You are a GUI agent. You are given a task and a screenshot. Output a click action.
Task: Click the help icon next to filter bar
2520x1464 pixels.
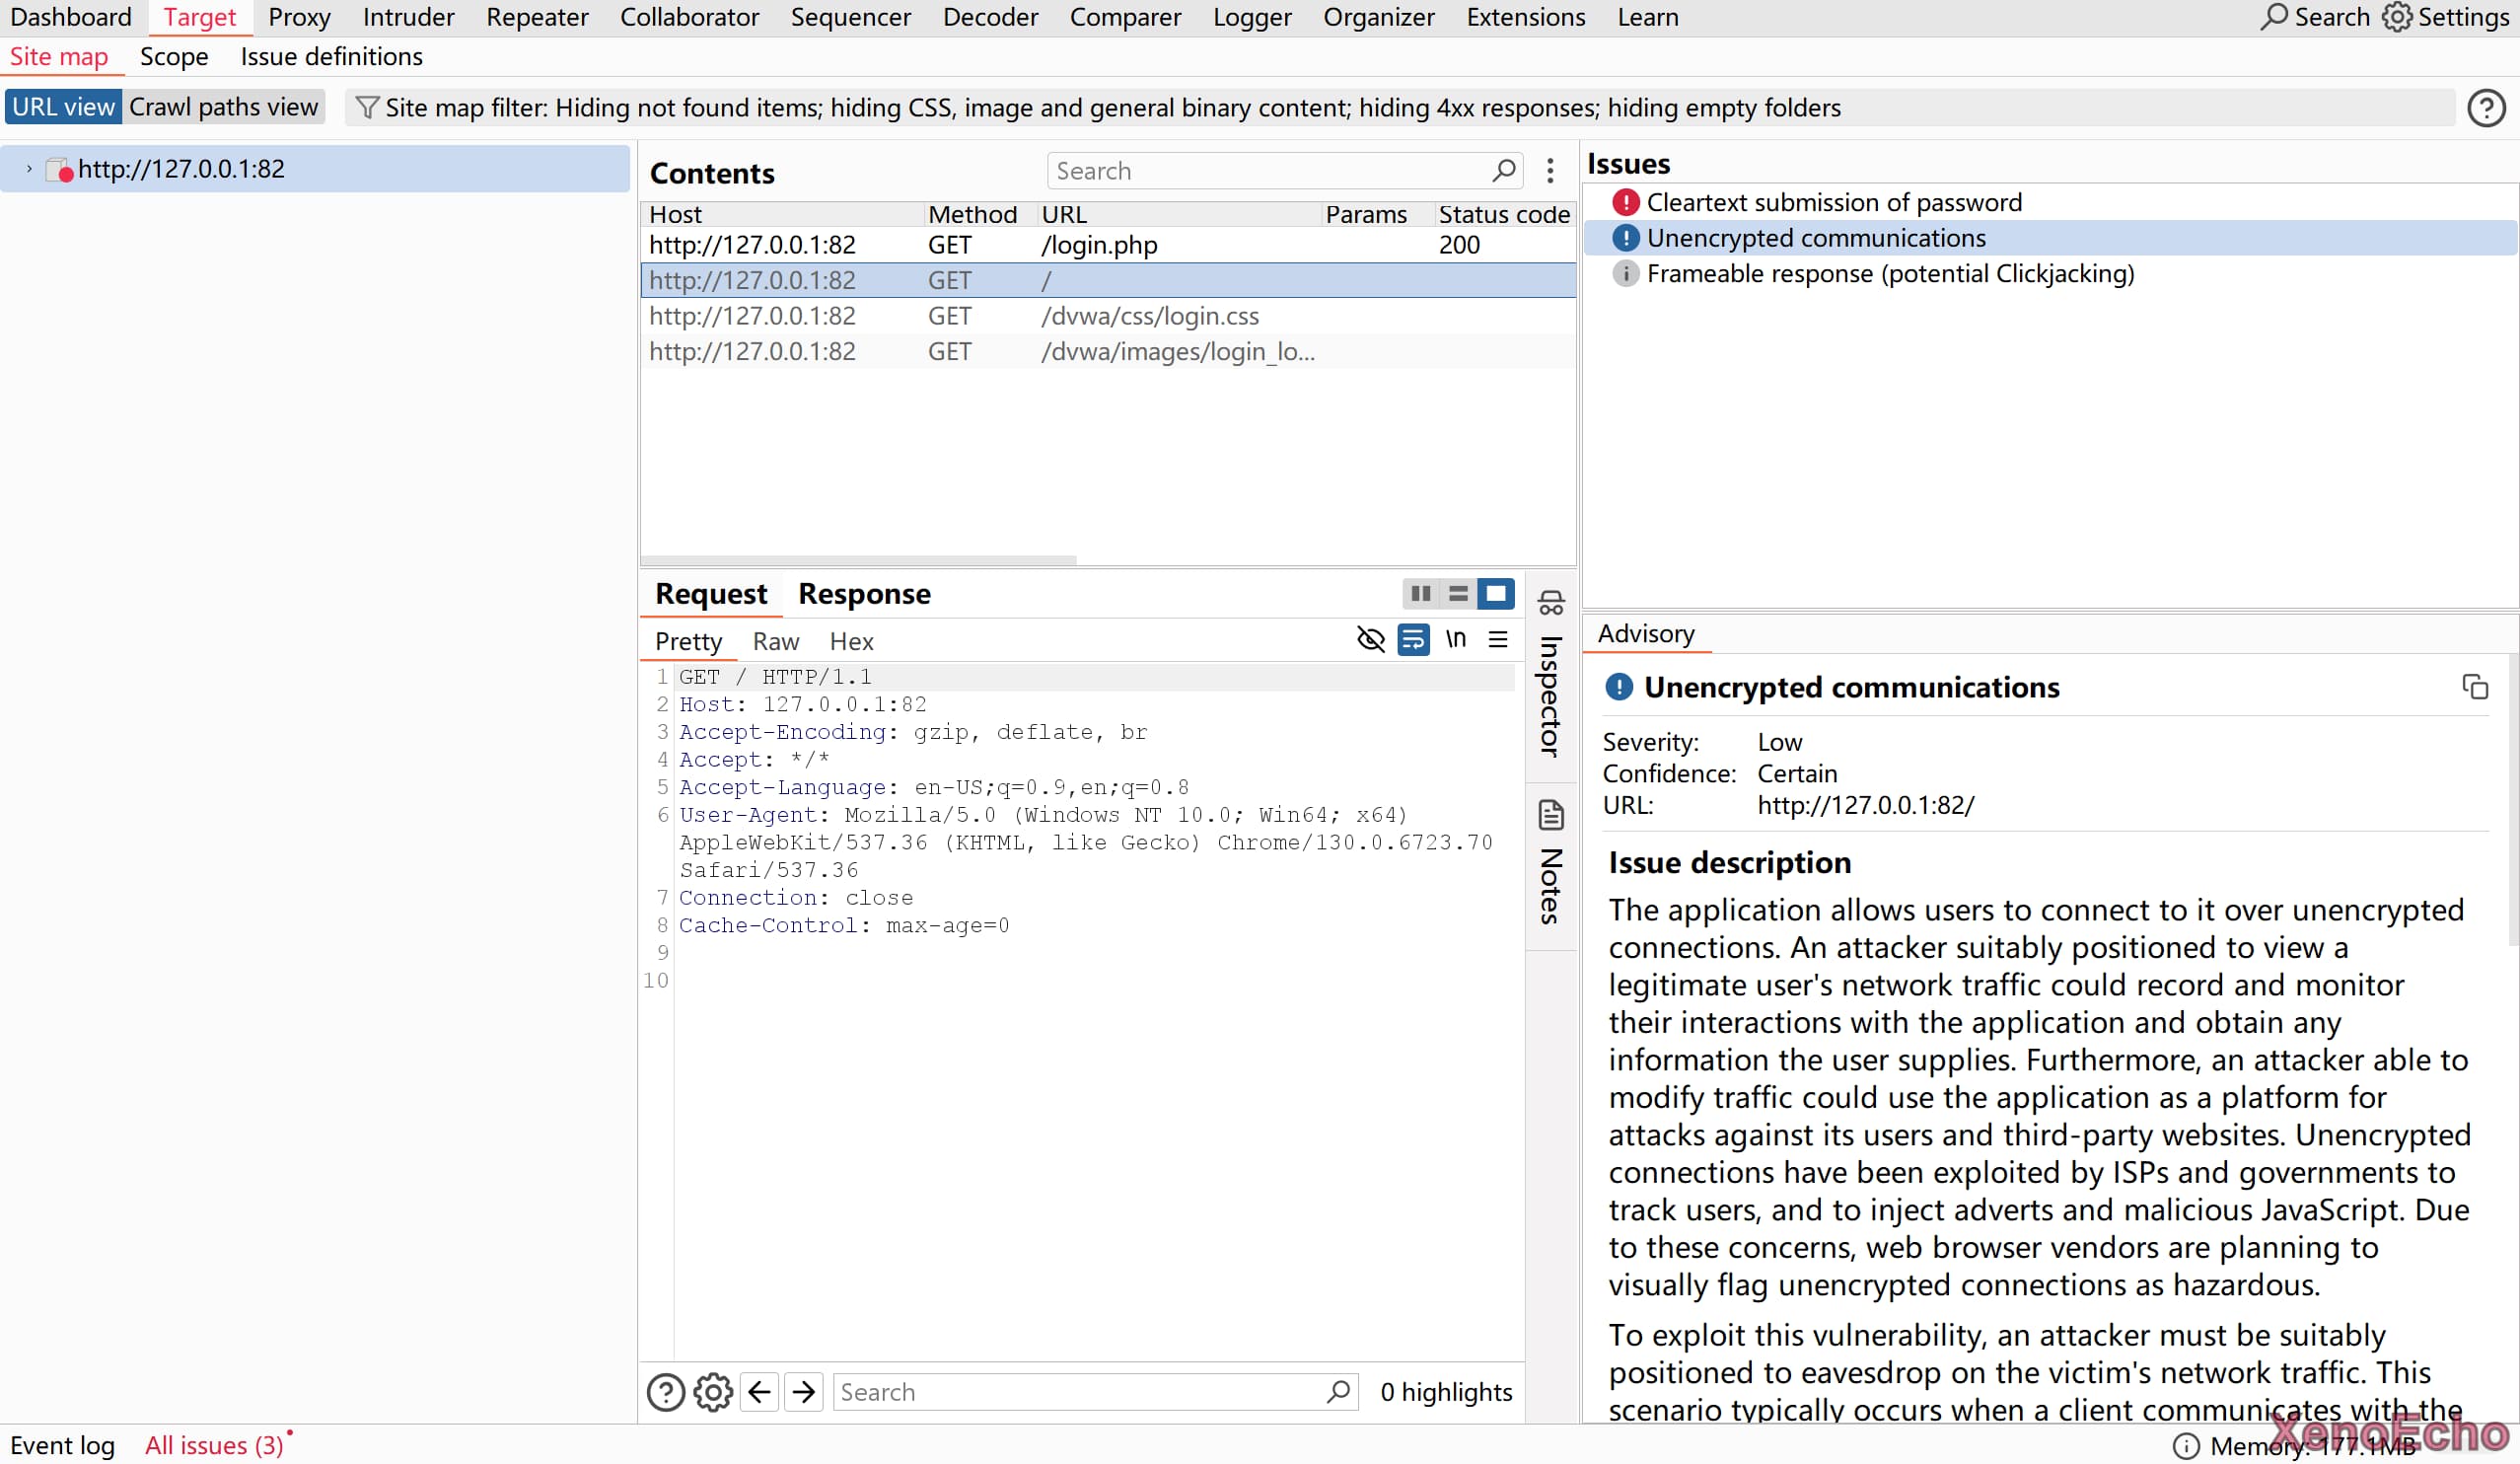pyautogui.click(x=2485, y=108)
